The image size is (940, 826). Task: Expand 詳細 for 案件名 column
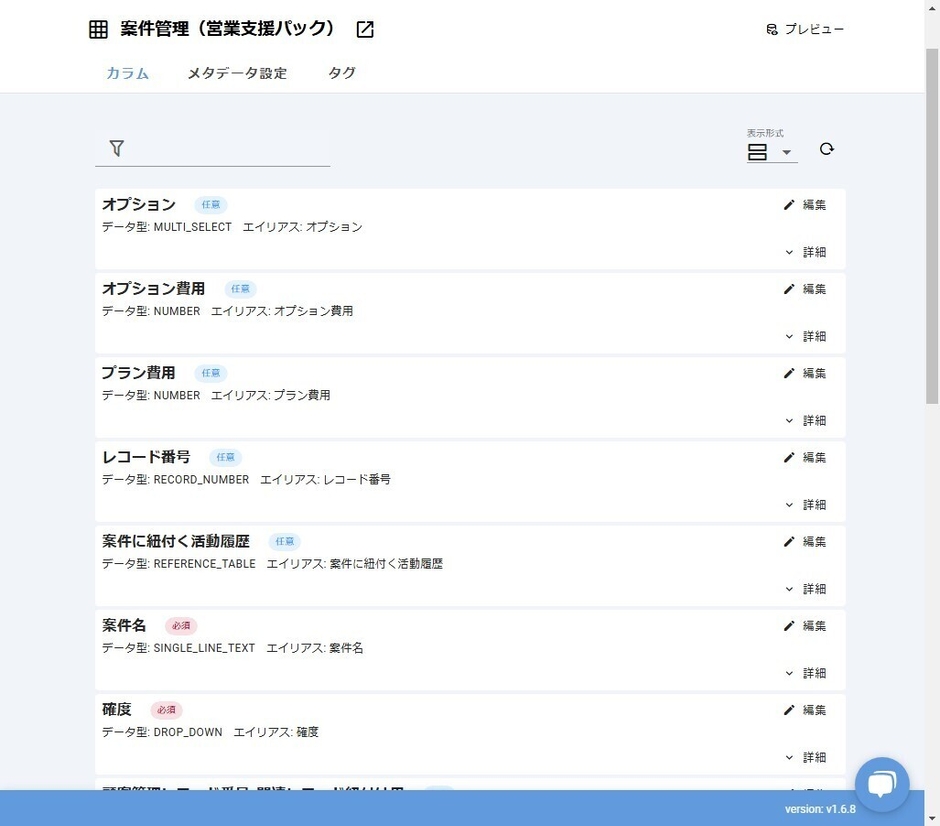[806, 673]
